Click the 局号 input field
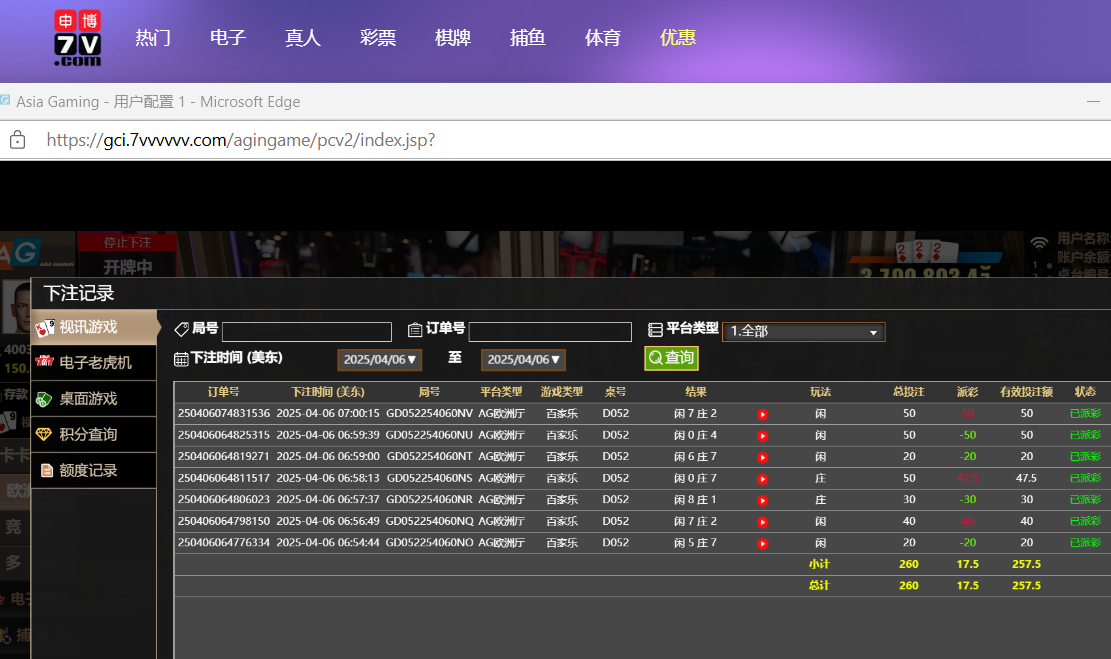1111x659 pixels. click(306, 332)
